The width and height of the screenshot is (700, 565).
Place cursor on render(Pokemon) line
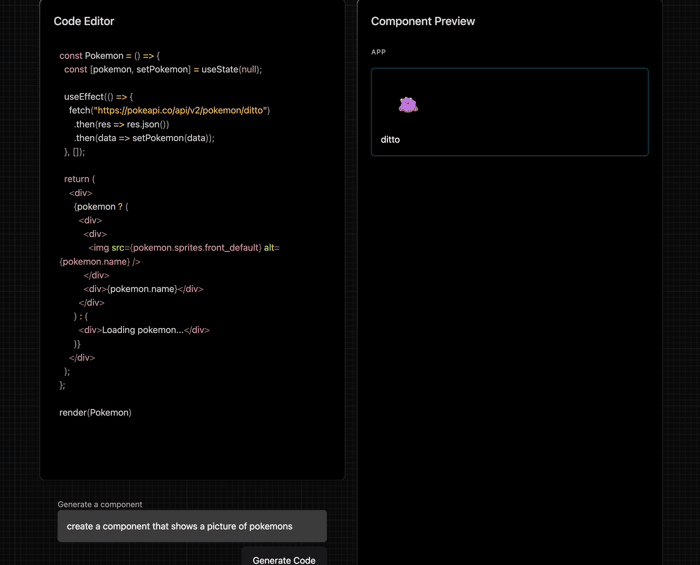pos(96,412)
